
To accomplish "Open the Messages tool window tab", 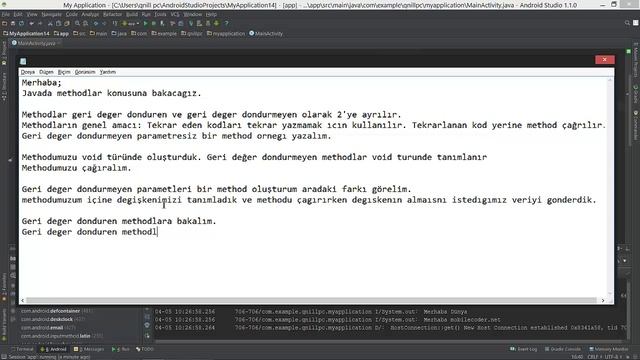I will [x=89, y=349].
